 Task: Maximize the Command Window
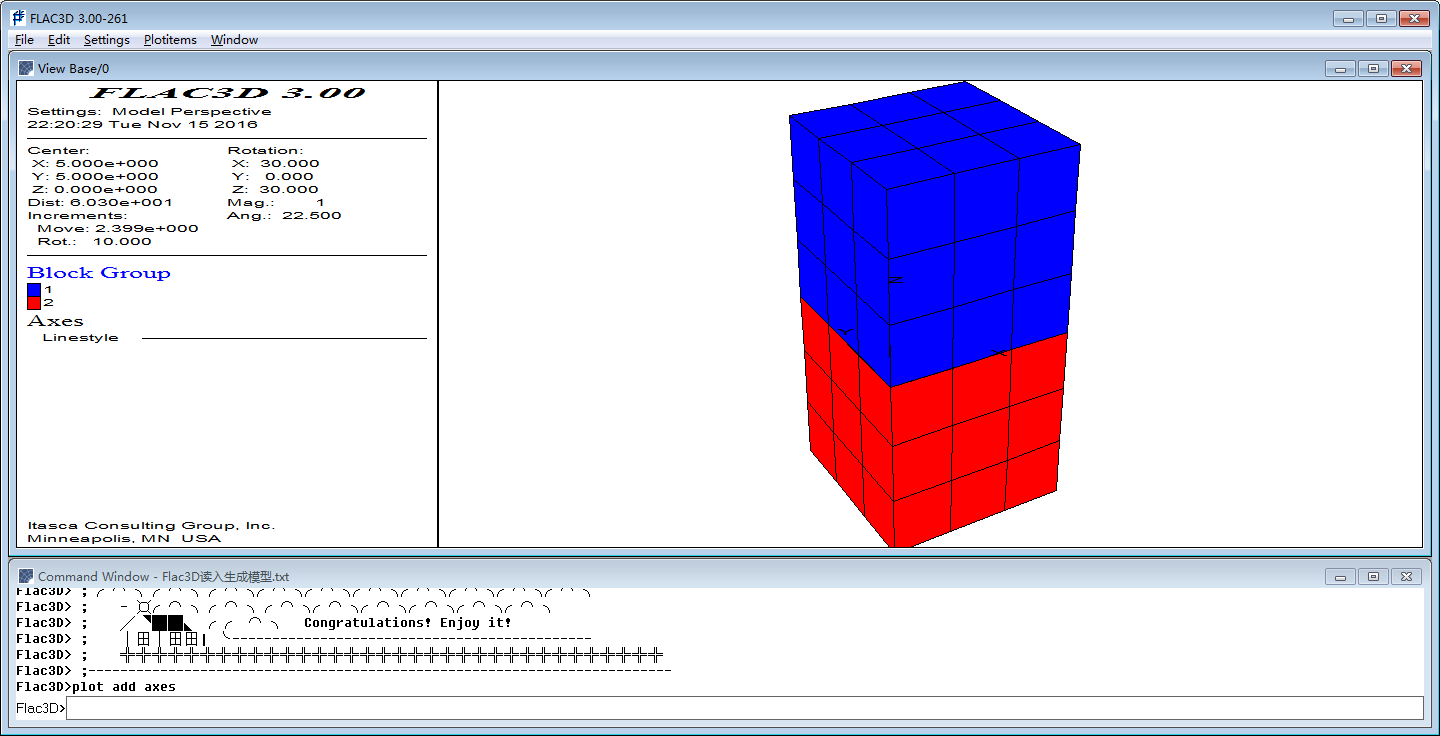click(1373, 576)
